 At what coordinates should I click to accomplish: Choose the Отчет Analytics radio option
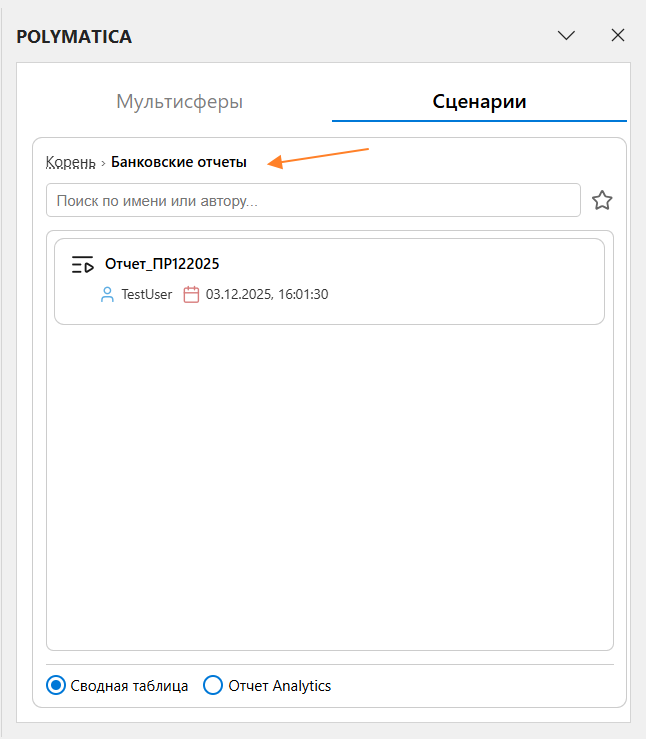click(212, 686)
